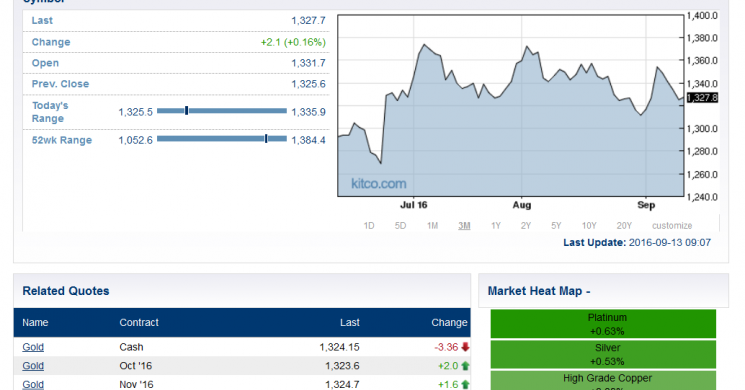Viewport: 745px width, 390px height.
Task: Show the 20Y chart range
Action: coord(624,226)
